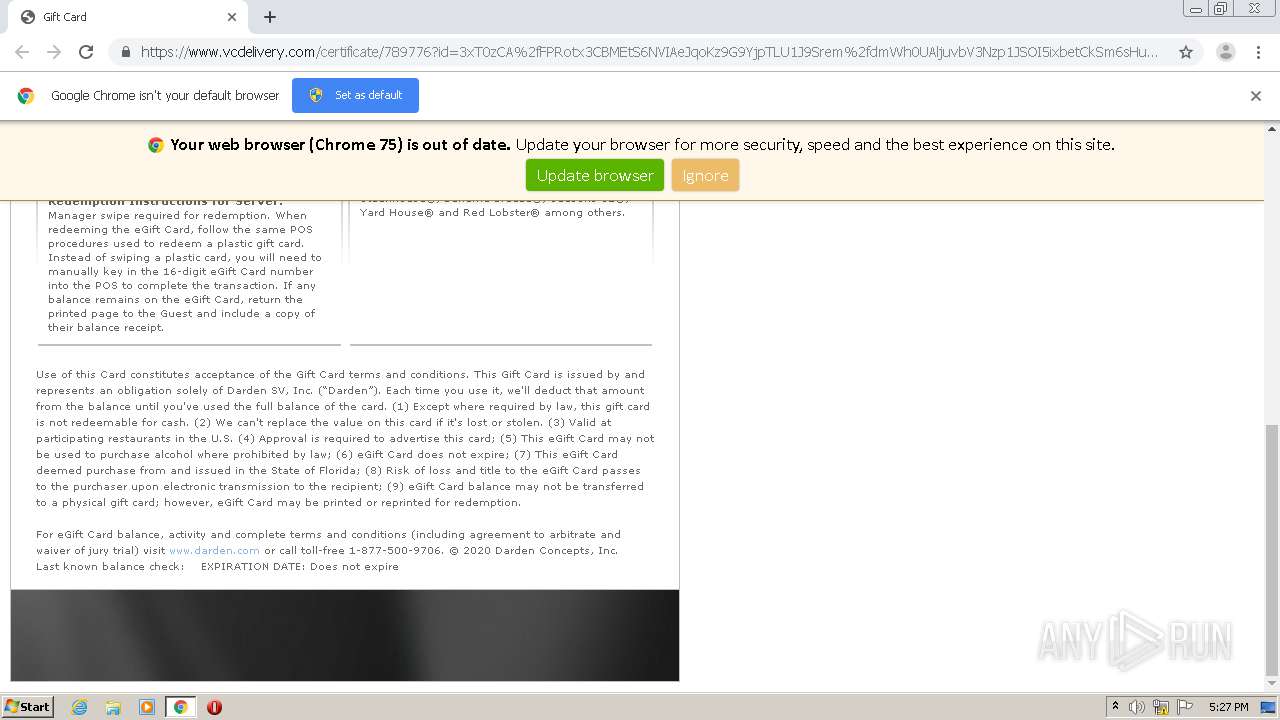Open a new tab with plus button

[x=270, y=17]
